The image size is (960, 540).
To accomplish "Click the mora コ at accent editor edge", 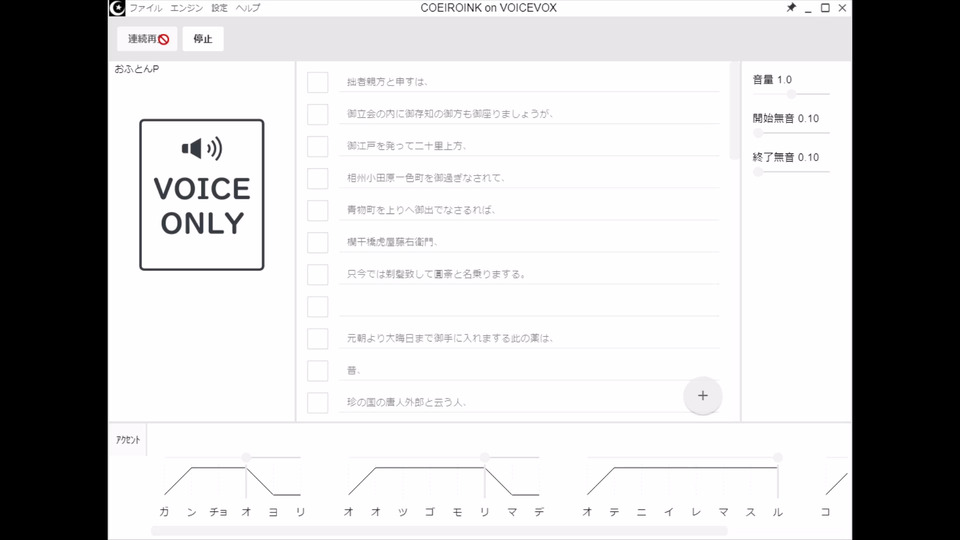I will pos(825,512).
